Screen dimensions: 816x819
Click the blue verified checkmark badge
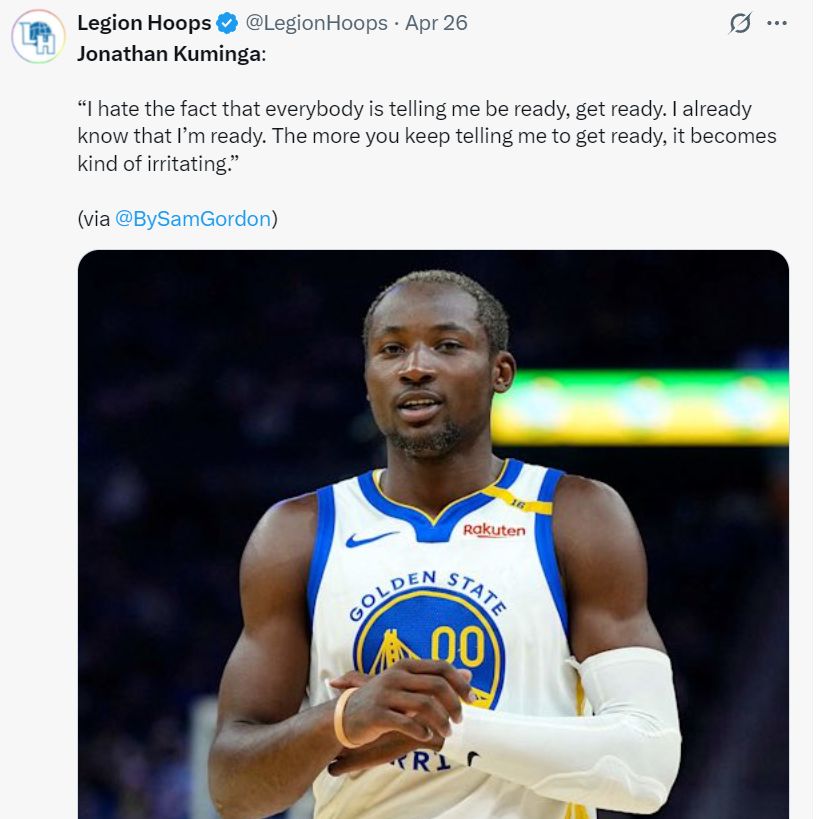coord(228,23)
